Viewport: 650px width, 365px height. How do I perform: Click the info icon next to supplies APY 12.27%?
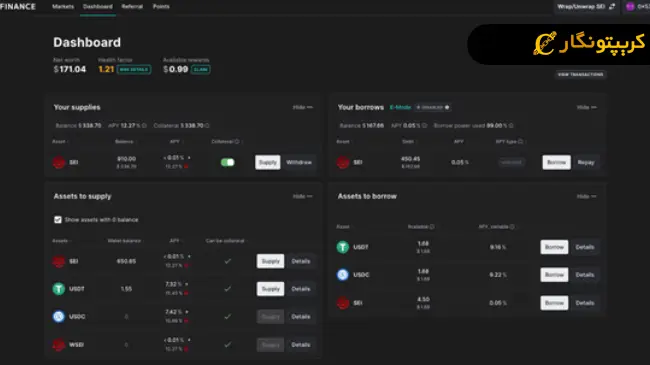(144, 126)
